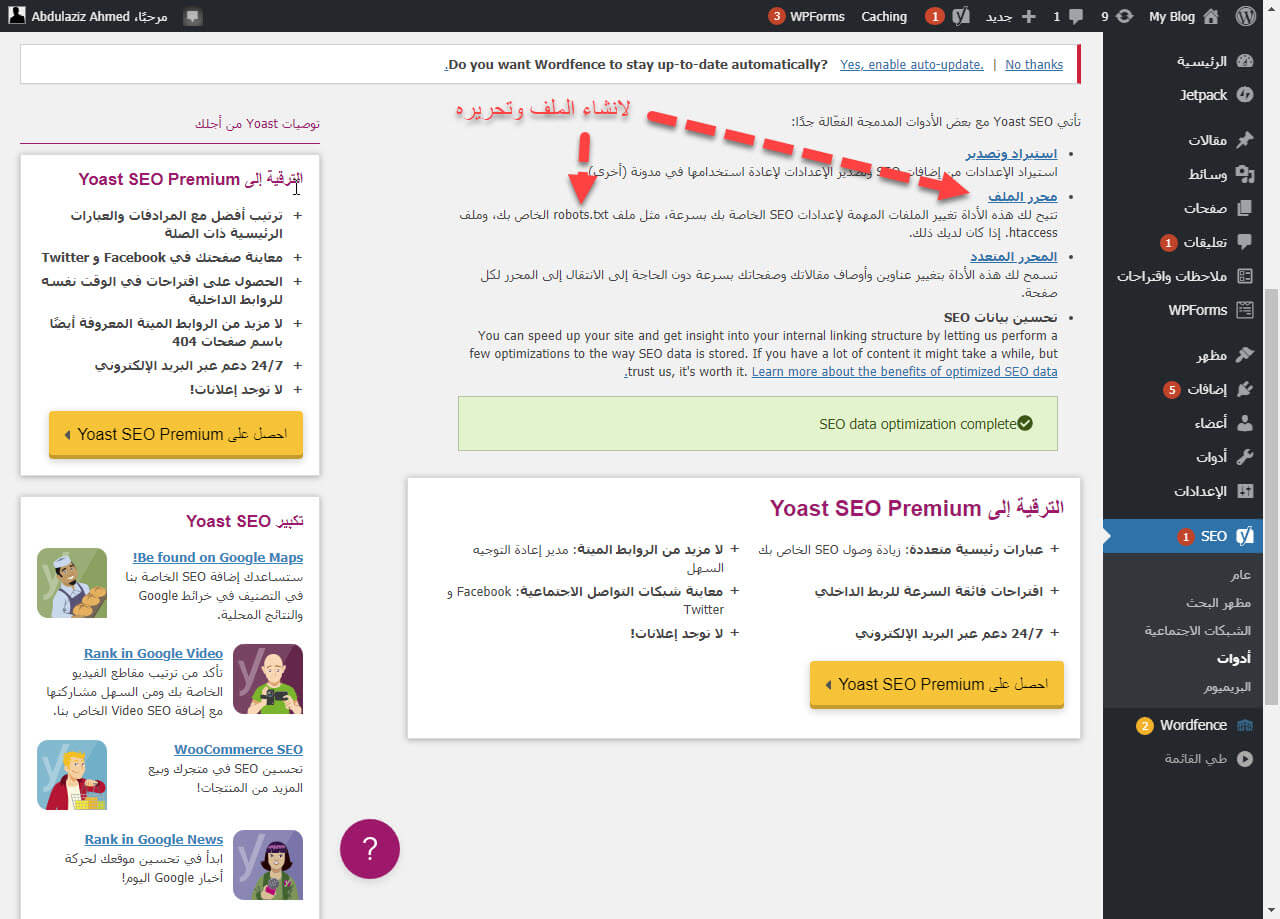Image resolution: width=1280 pixels, height=919 pixels.
Task: Open the مقالات (Posts) pin icon
Action: pyautogui.click(x=1245, y=140)
